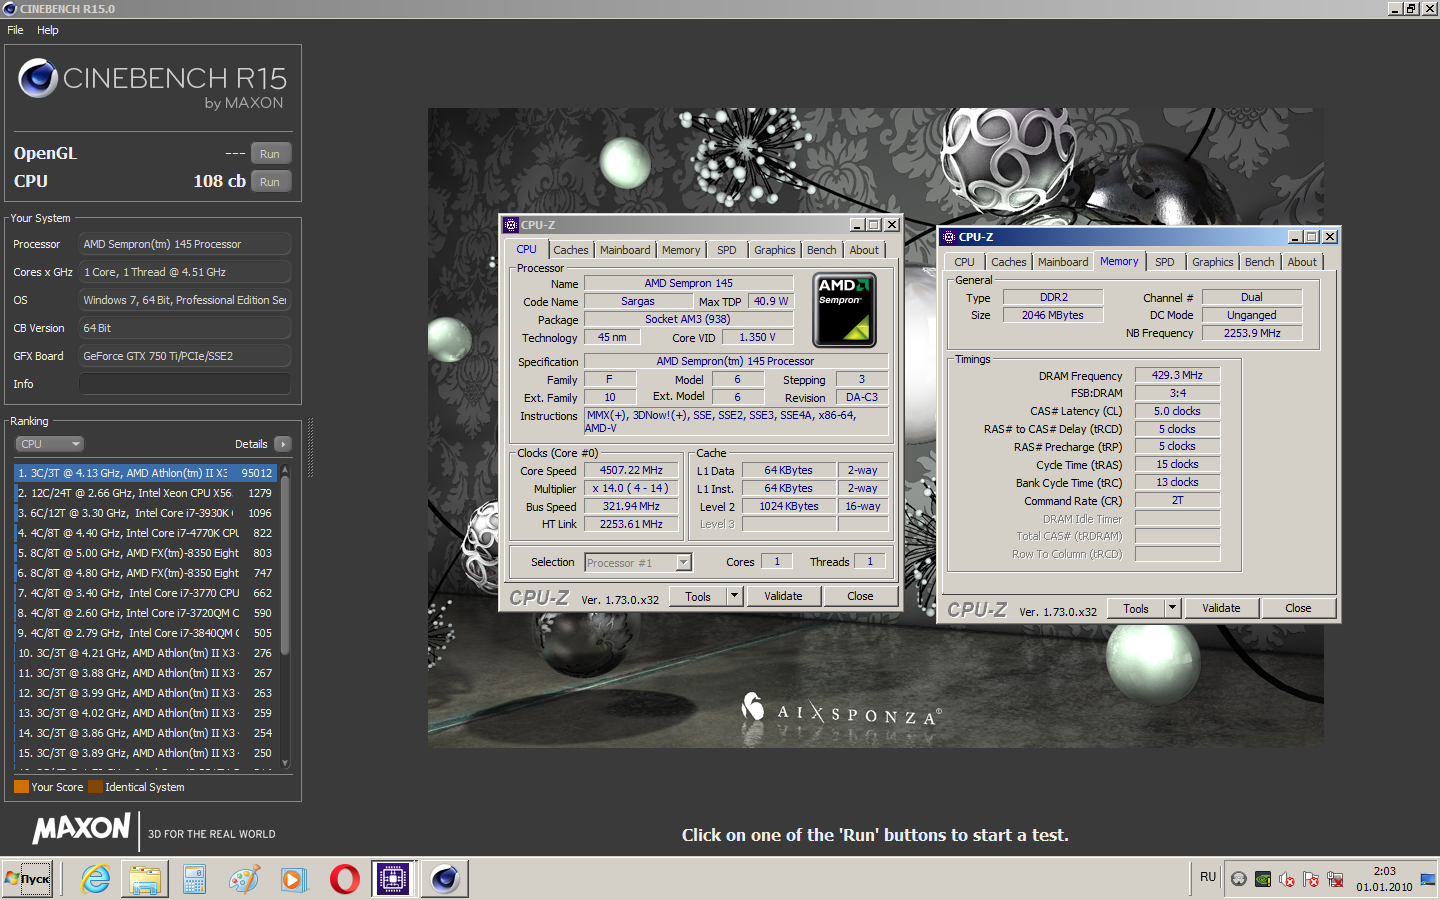
Task: Open Caches tab in right CPU-Z window
Action: pyautogui.click(x=1009, y=262)
